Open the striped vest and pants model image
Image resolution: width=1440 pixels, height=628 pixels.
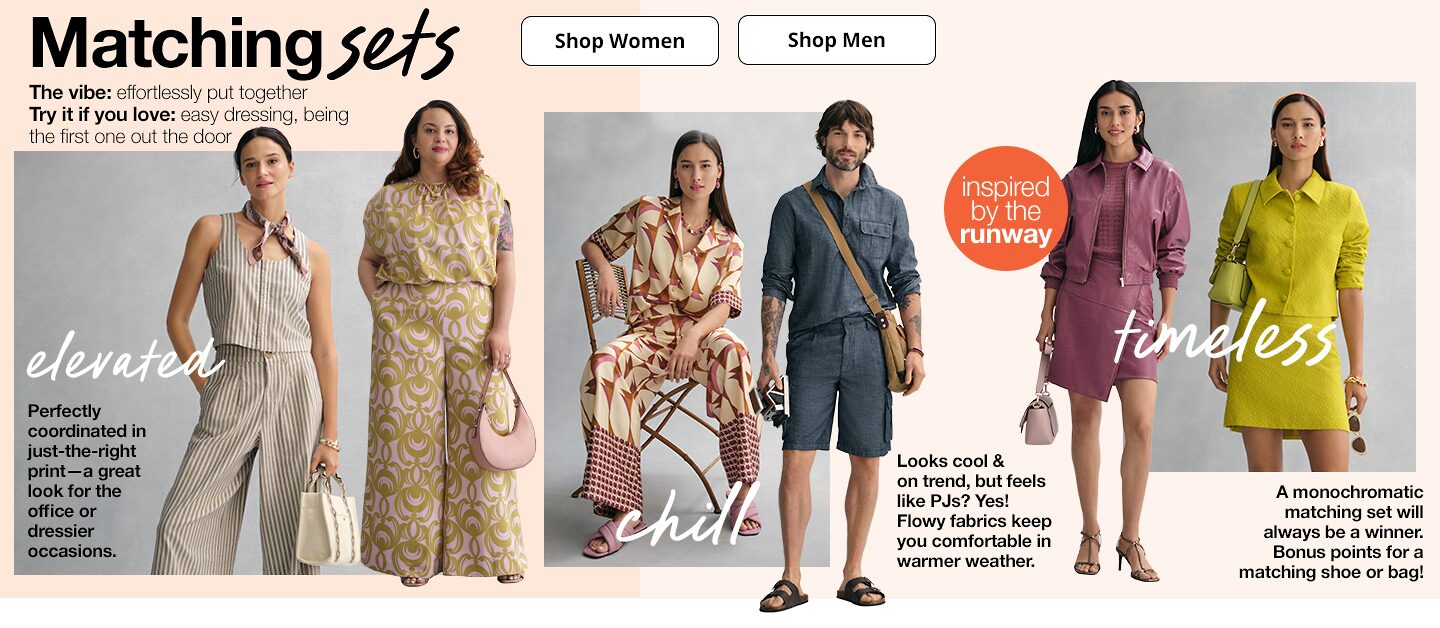tap(250, 355)
